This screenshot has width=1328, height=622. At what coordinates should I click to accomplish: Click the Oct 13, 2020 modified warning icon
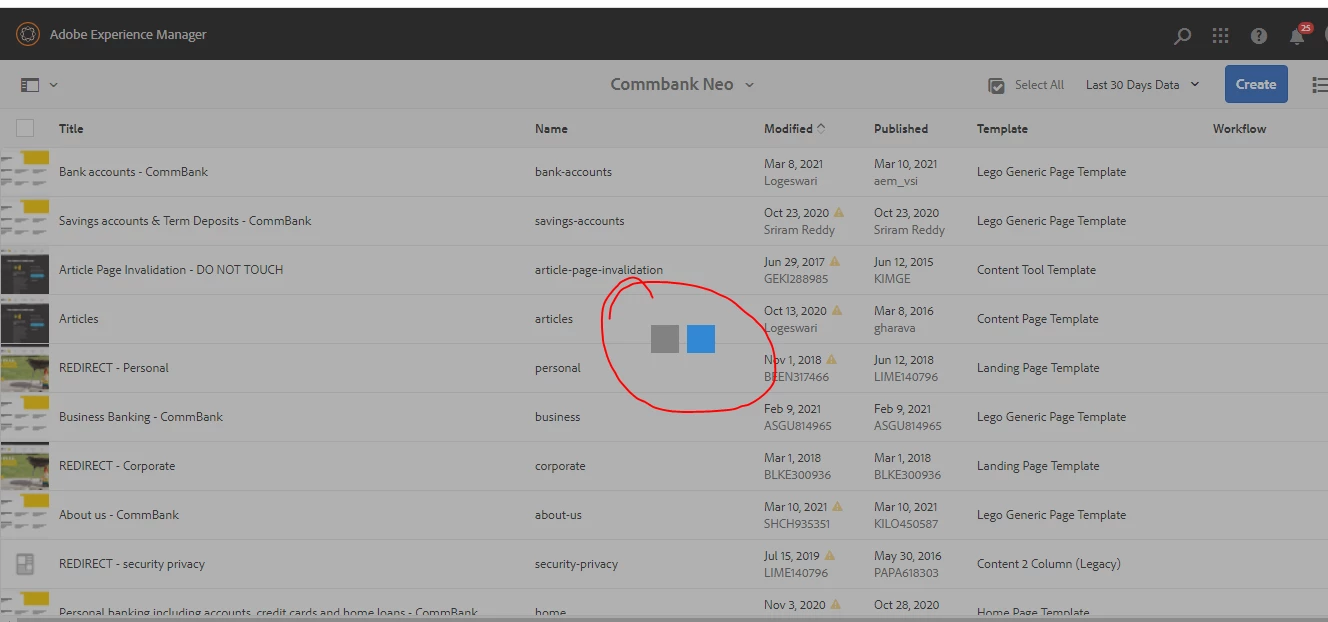point(837,310)
